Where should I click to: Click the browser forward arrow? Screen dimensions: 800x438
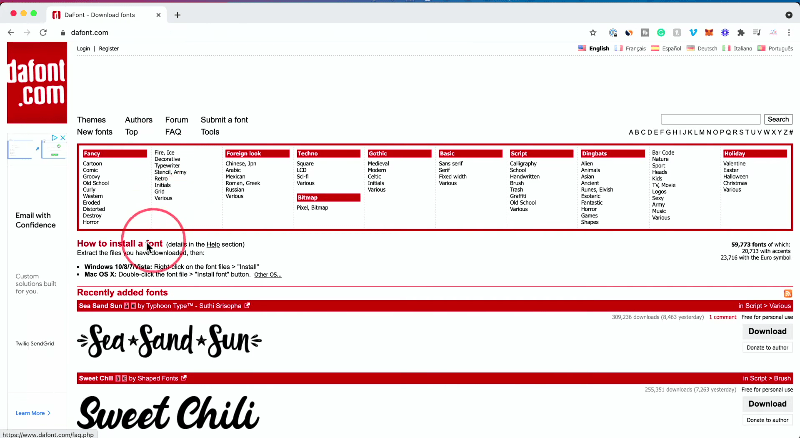[x=27, y=32]
